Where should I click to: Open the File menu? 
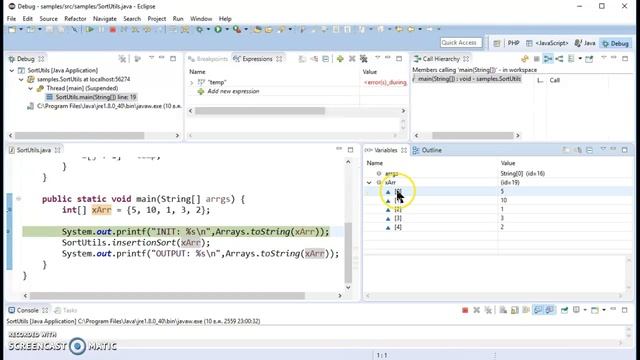11,19
